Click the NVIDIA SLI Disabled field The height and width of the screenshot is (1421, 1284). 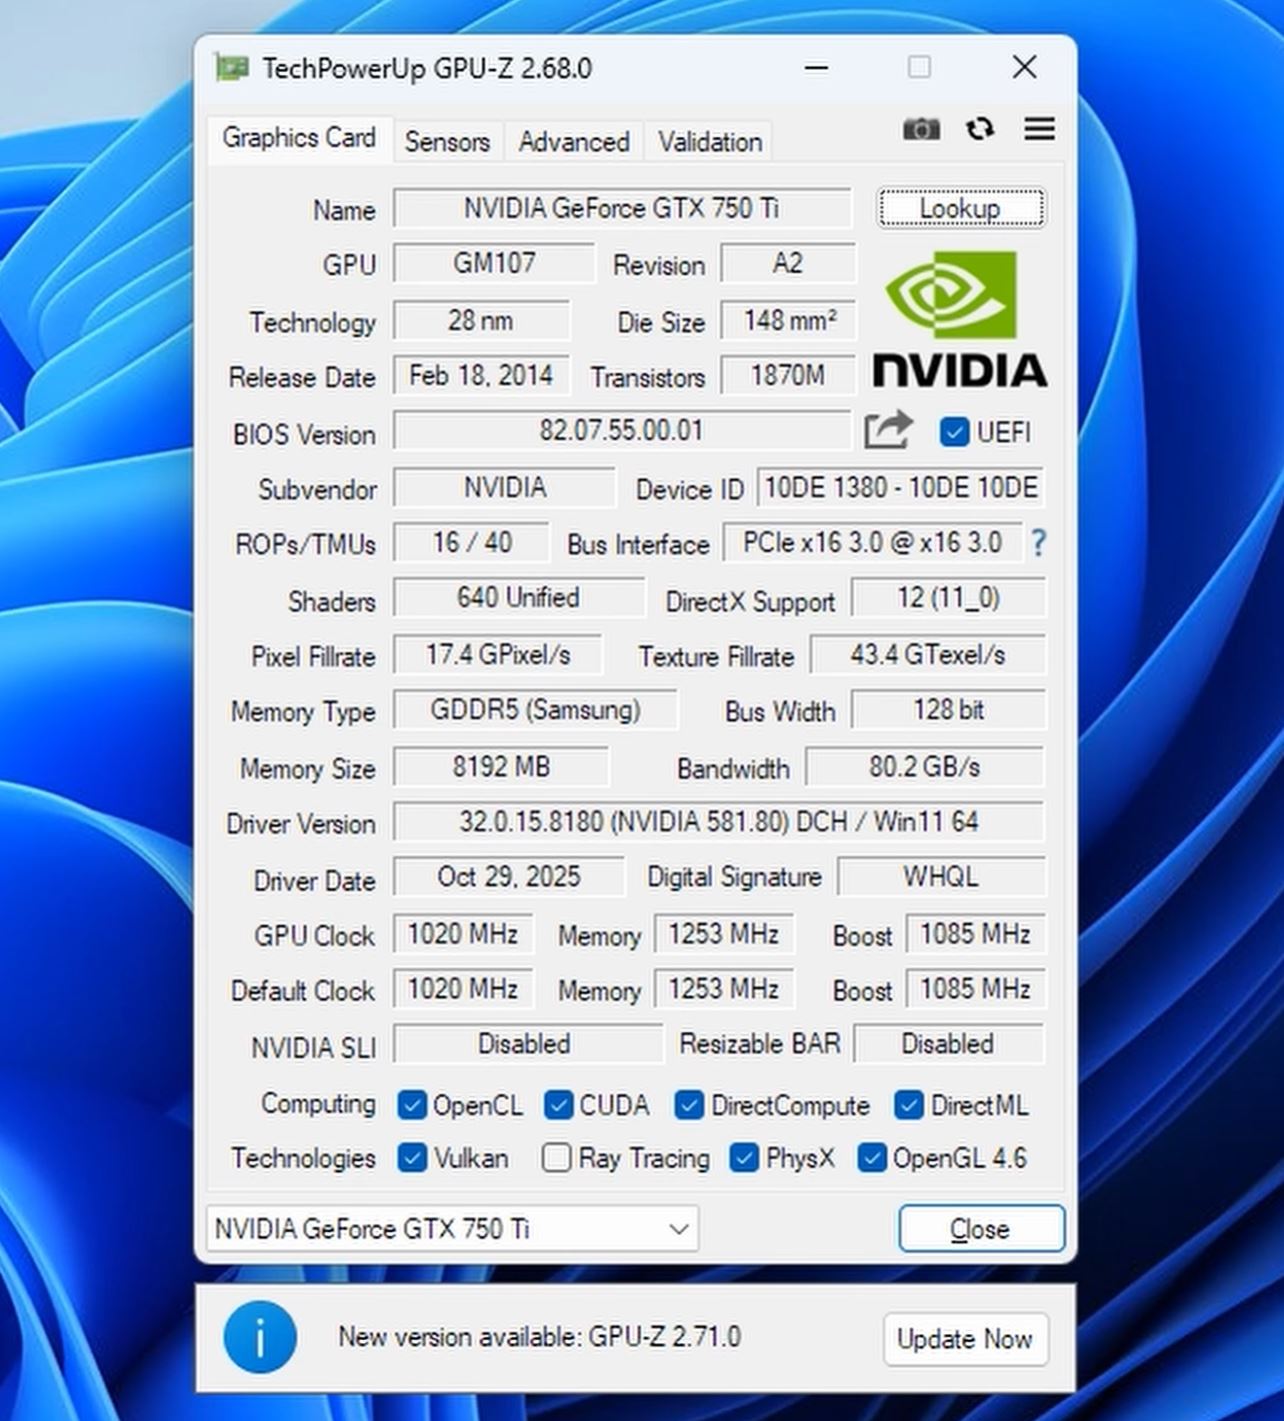[x=527, y=1044]
